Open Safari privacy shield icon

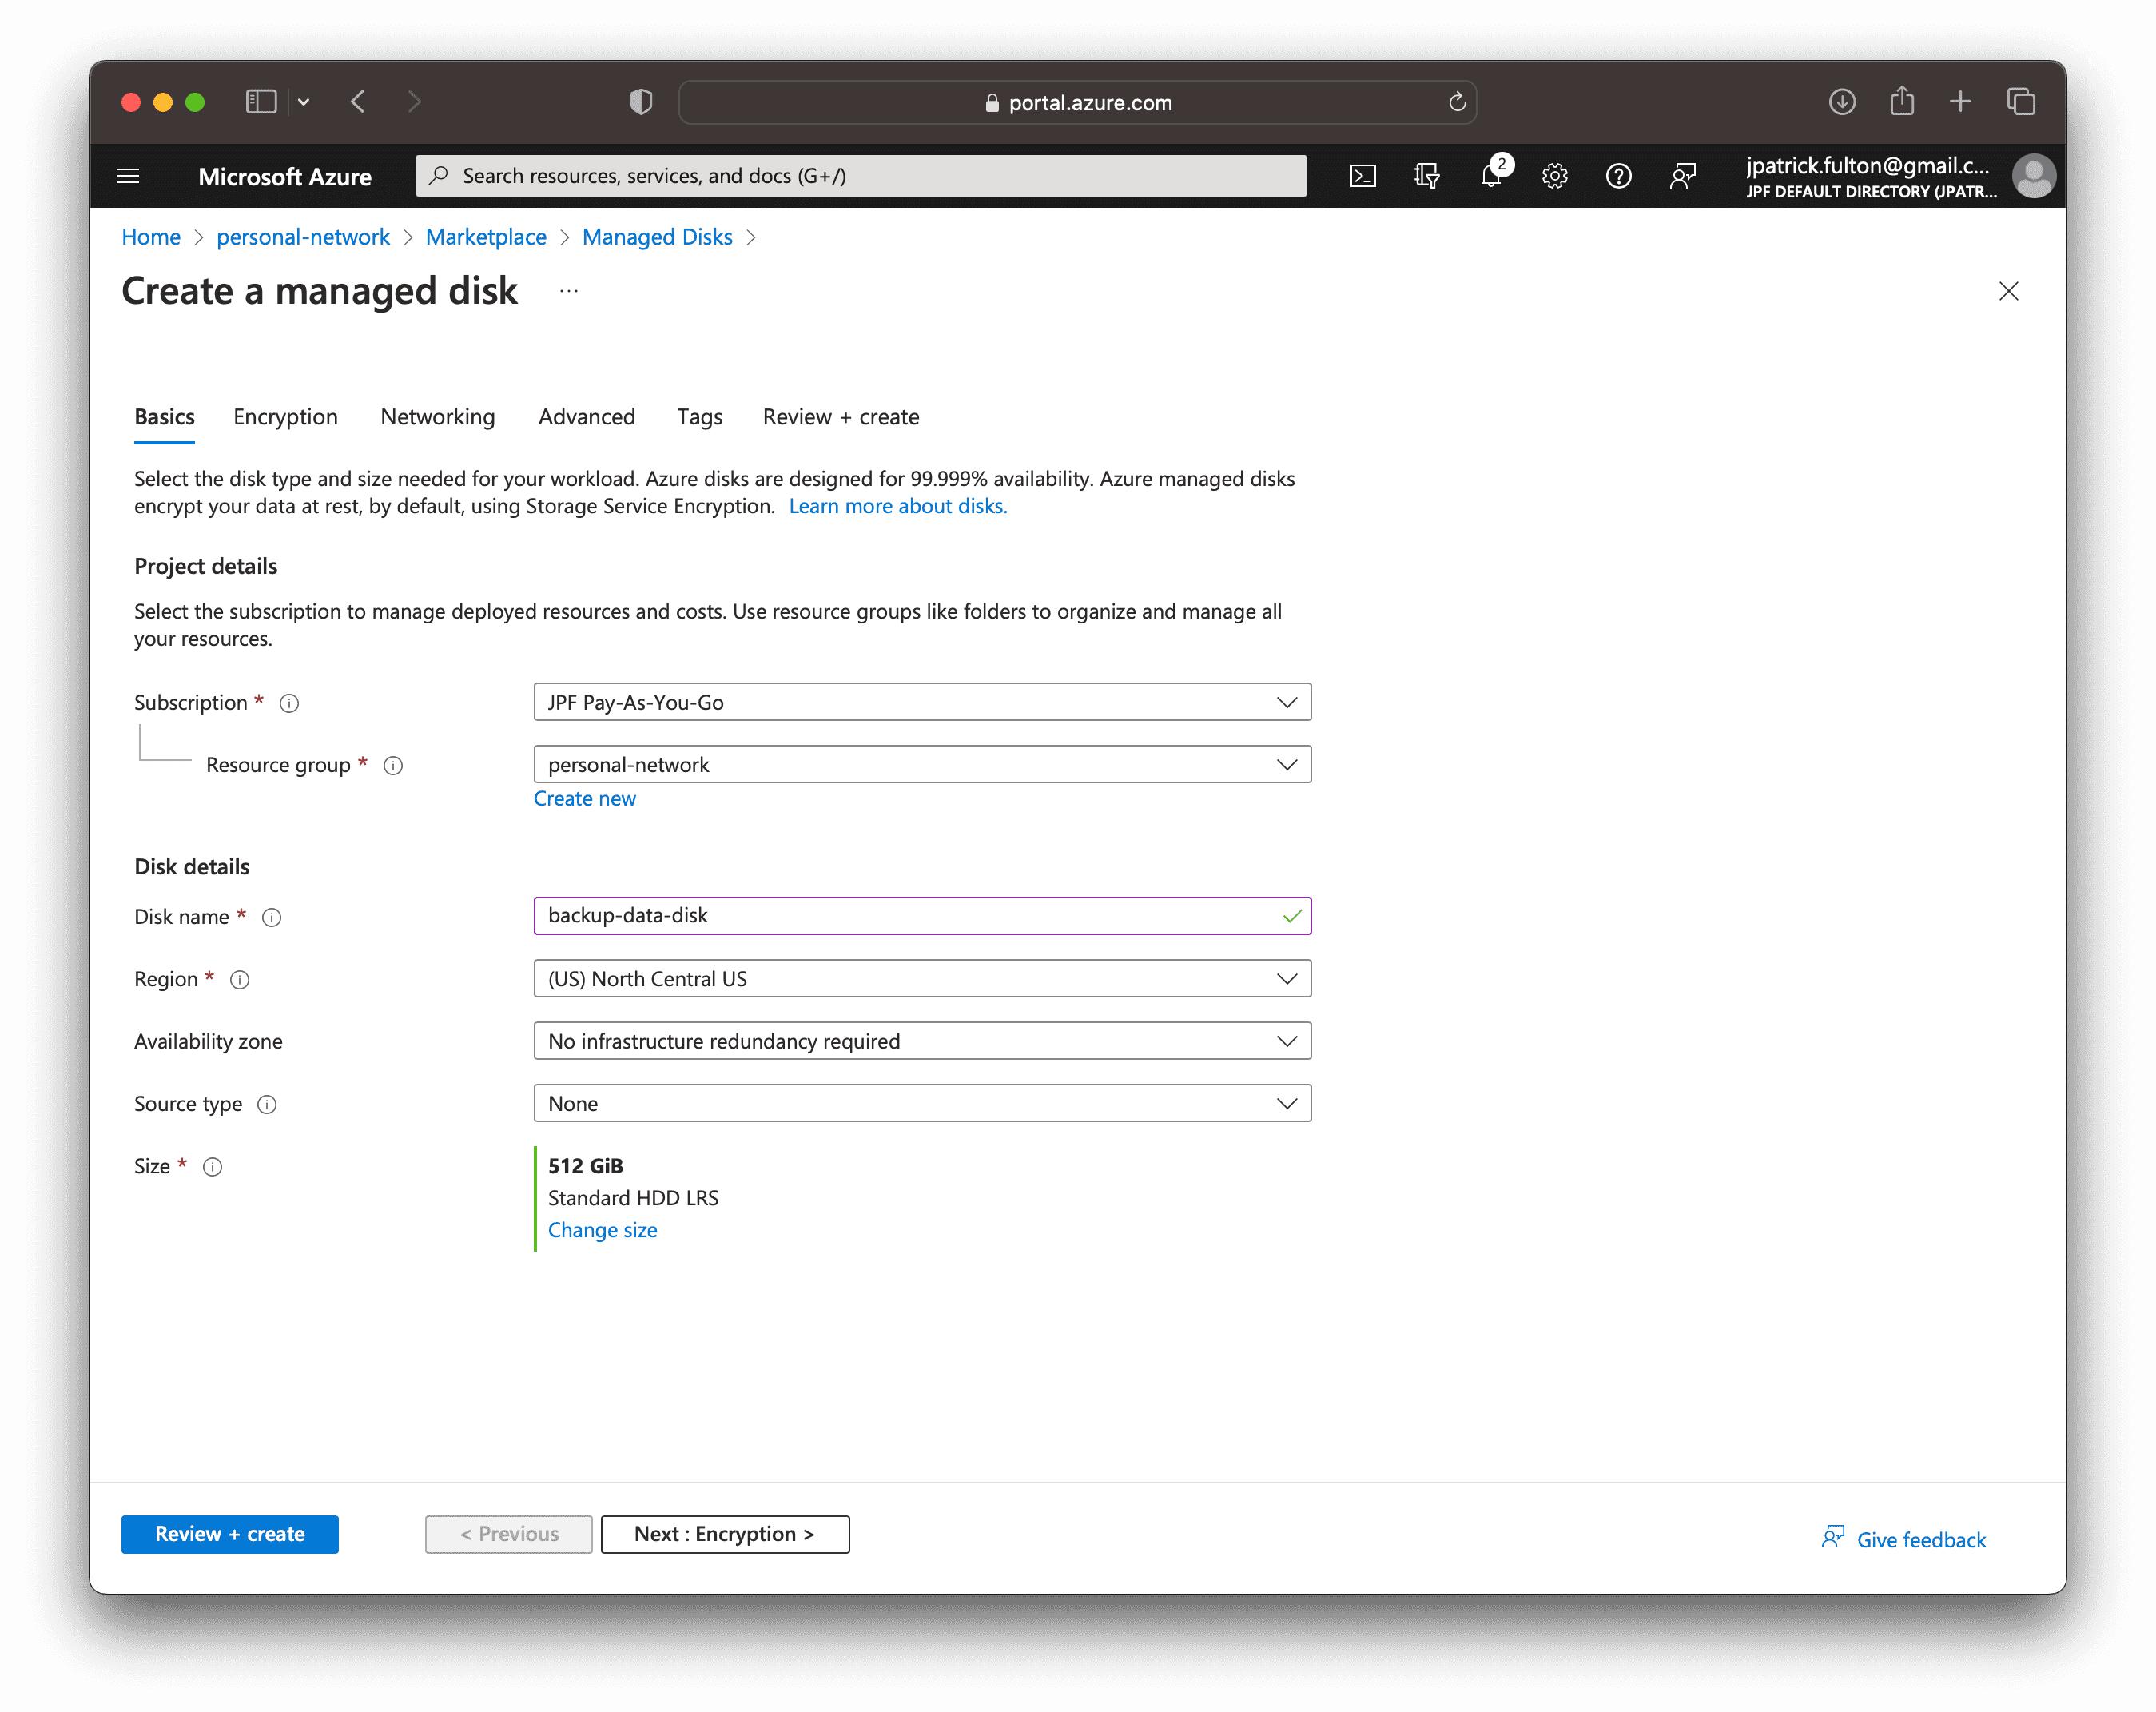click(x=641, y=102)
